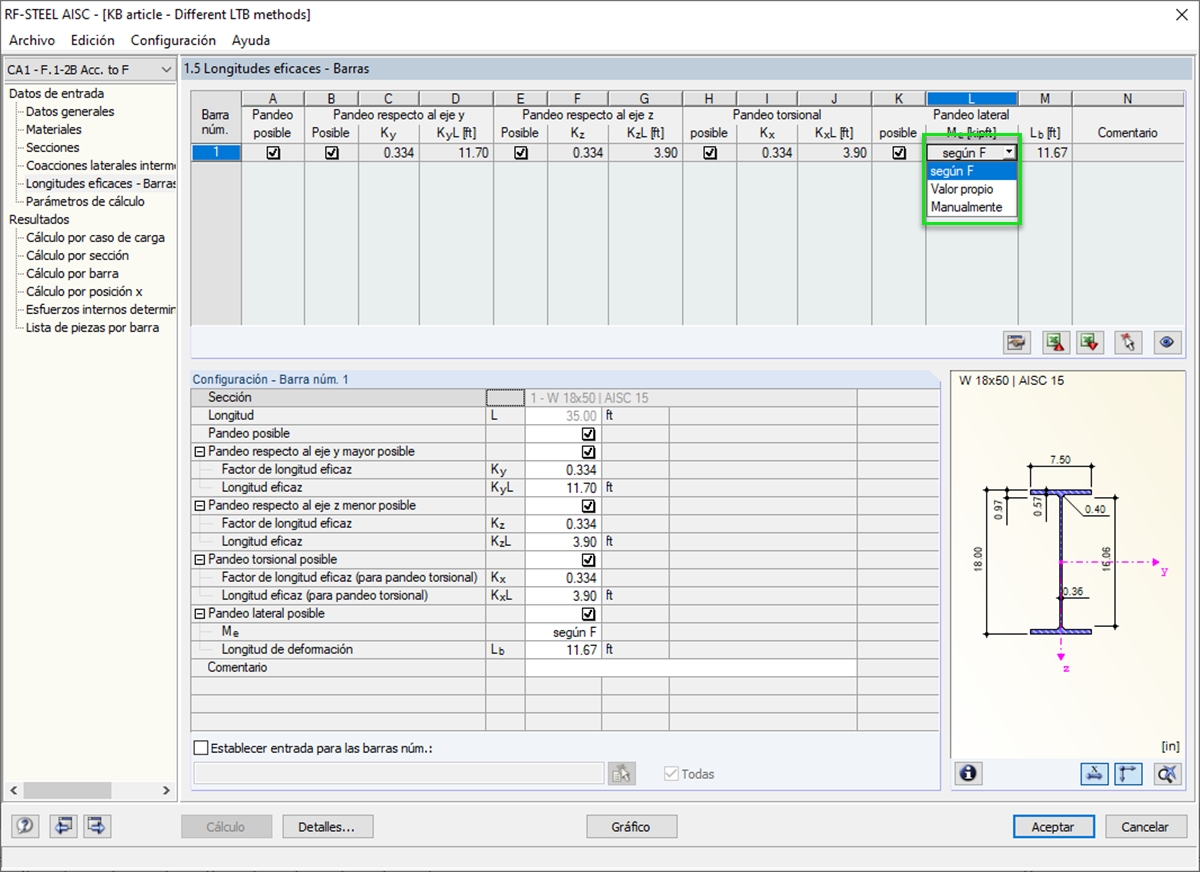Close the RF-STEEL AISC window
Image resolution: width=1200 pixels, height=872 pixels.
[1180, 15]
